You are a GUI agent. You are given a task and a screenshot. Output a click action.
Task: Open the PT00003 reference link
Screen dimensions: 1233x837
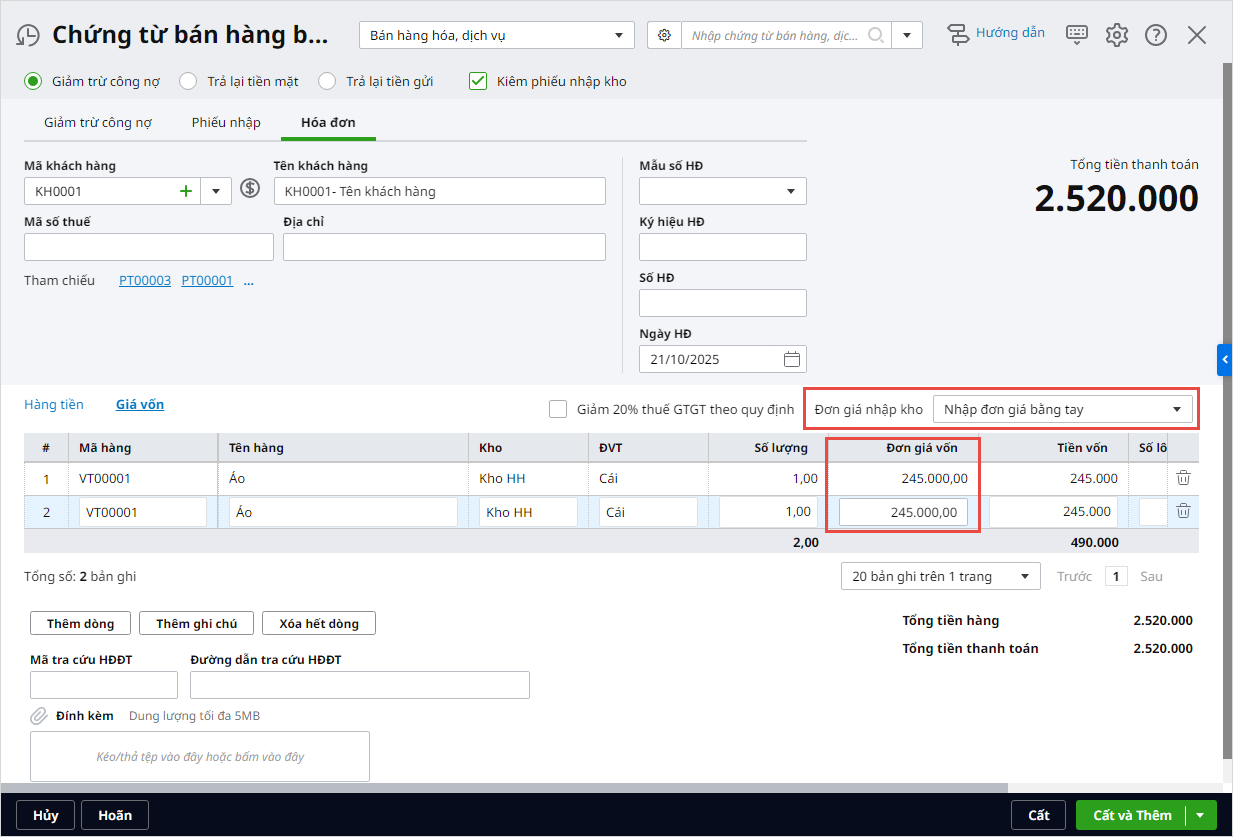[145, 281]
